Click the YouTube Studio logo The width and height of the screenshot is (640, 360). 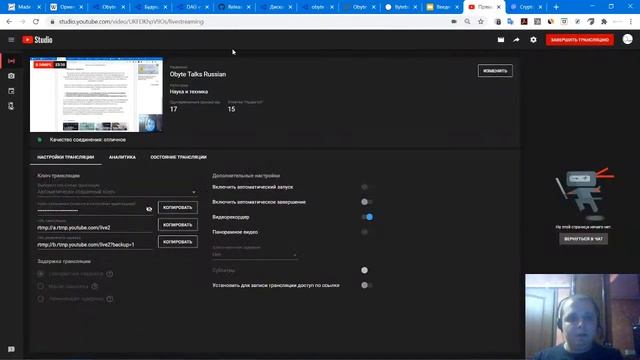pos(38,40)
